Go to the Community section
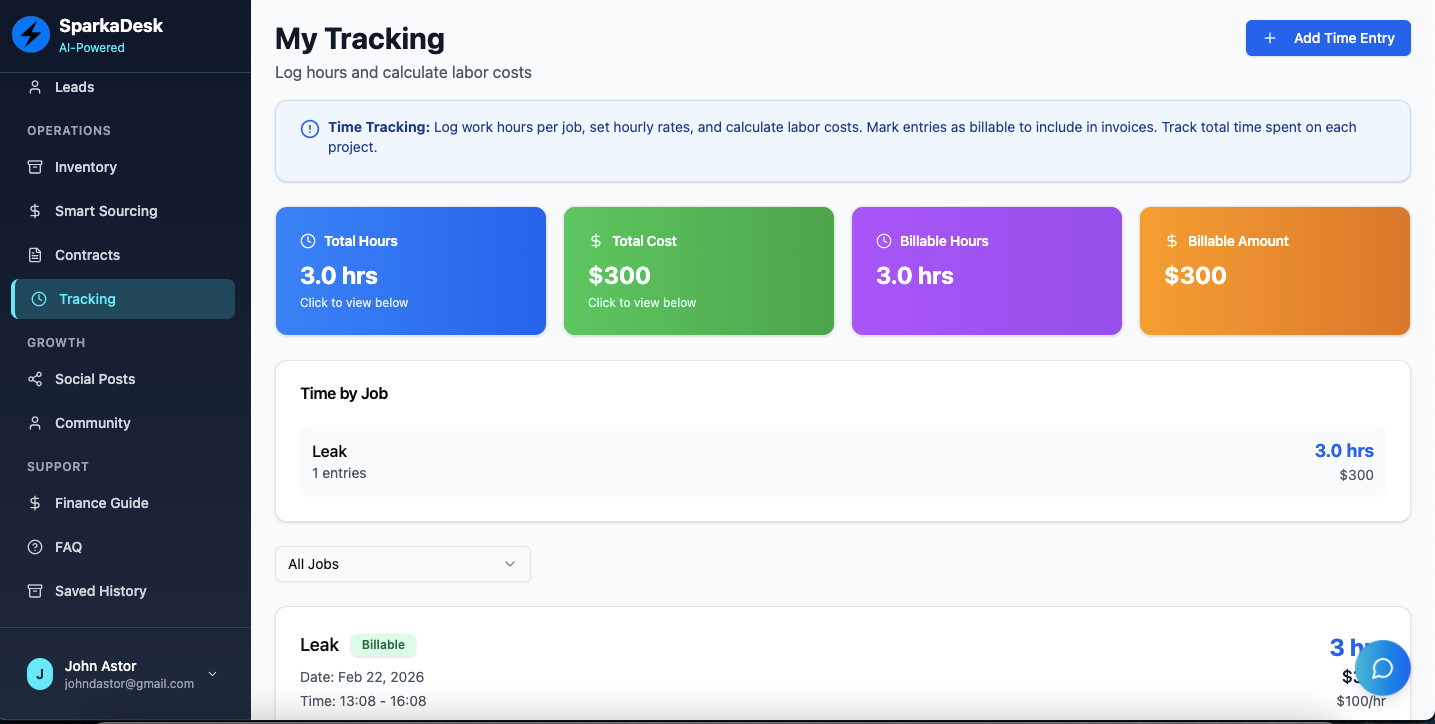This screenshot has width=1435, height=724. pyautogui.click(x=123, y=423)
